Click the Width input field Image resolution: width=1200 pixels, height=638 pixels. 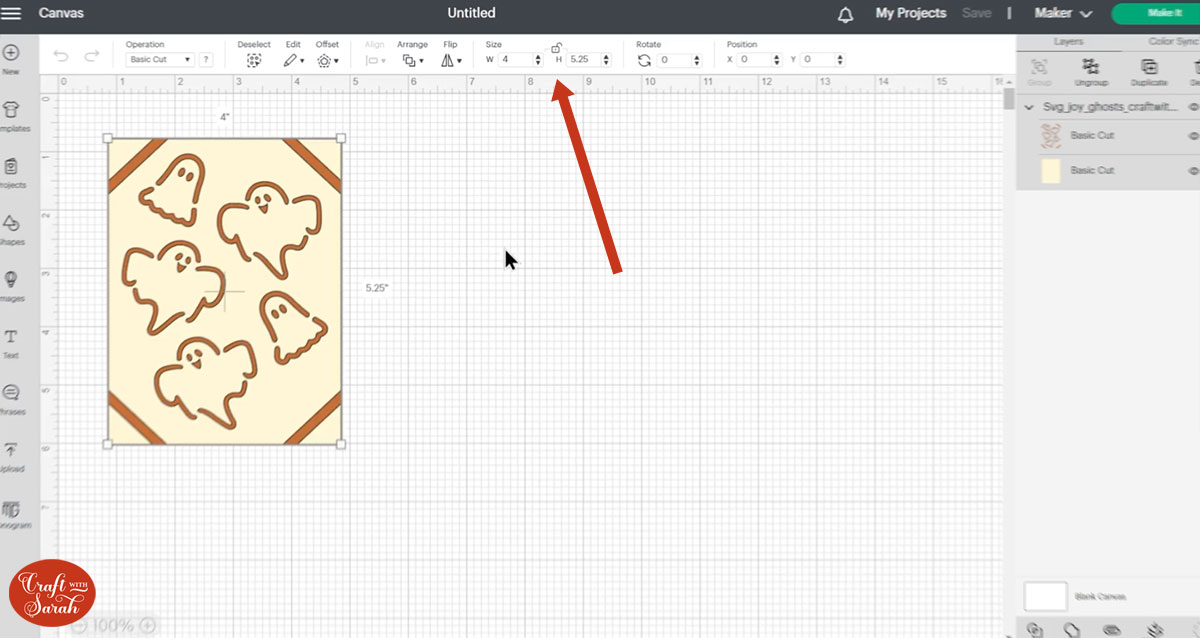516,60
